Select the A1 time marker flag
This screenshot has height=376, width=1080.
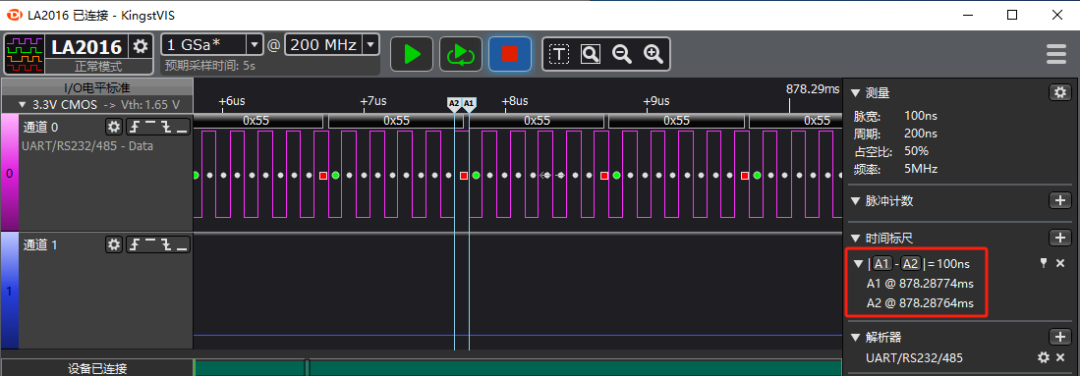[469, 104]
